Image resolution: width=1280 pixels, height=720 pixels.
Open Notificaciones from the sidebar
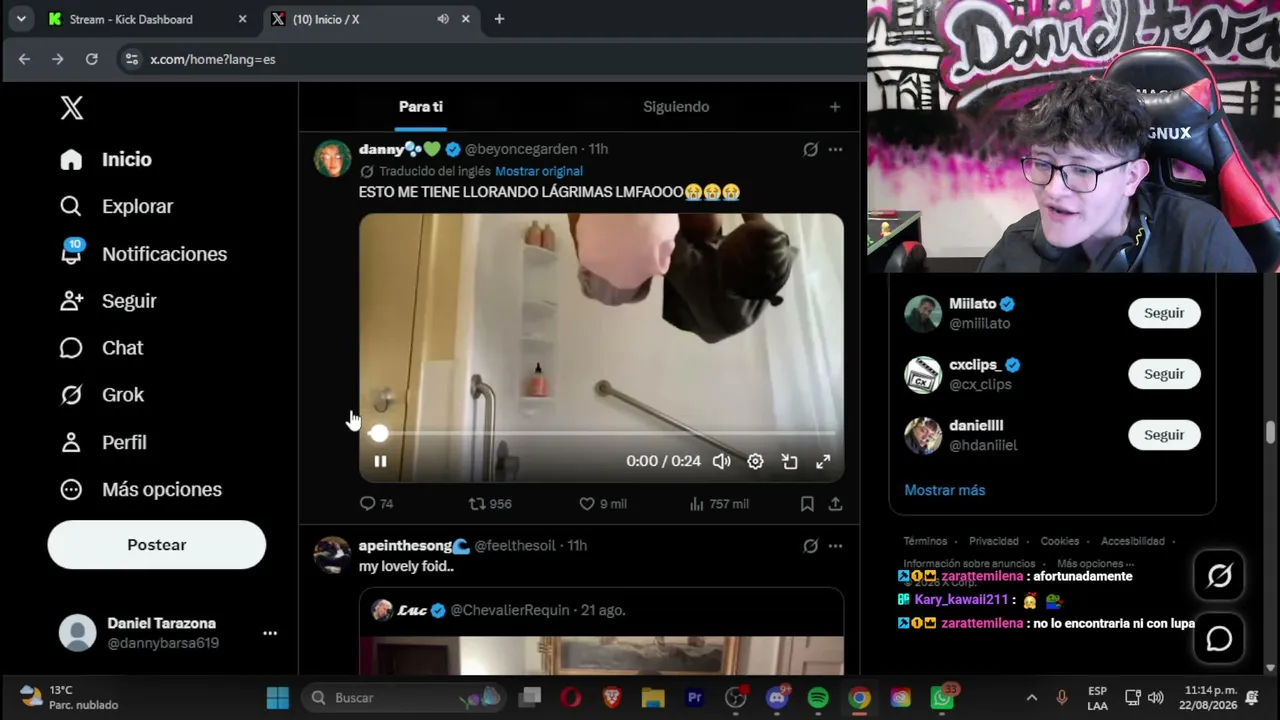point(143,254)
